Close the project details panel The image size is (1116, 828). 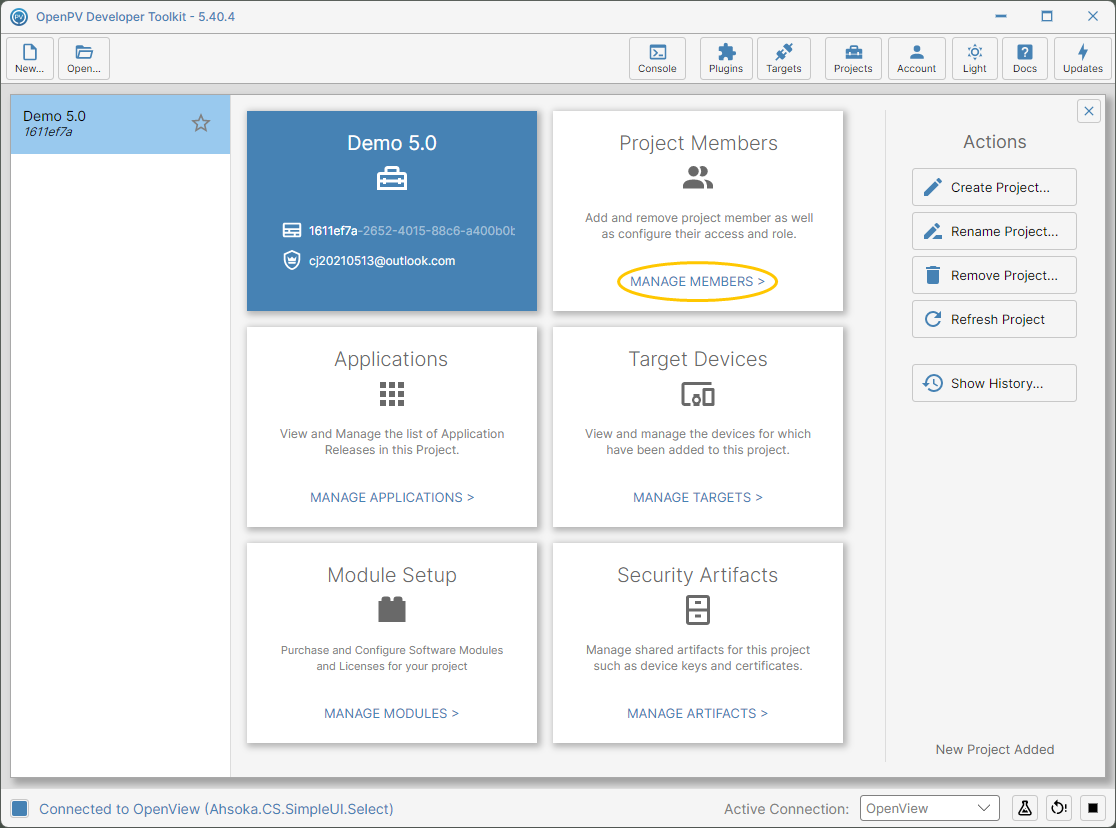point(1088,111)
